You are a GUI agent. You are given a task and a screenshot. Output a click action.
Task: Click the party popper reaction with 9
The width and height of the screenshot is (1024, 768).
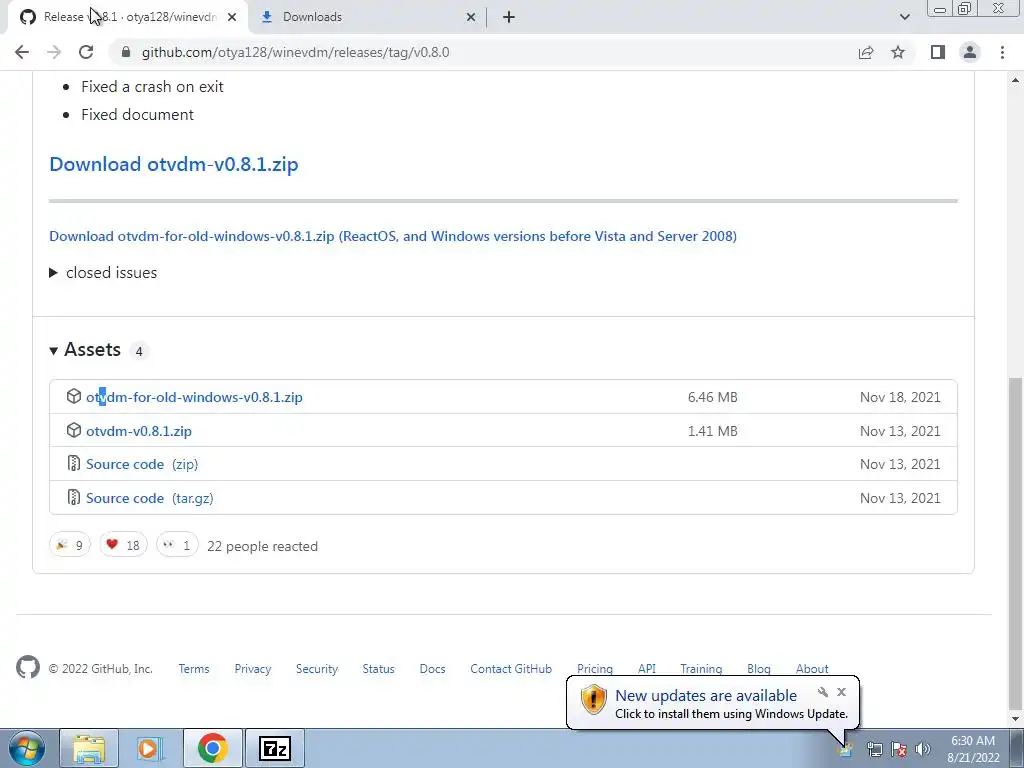pyautogui.click(x=70, y=545)
